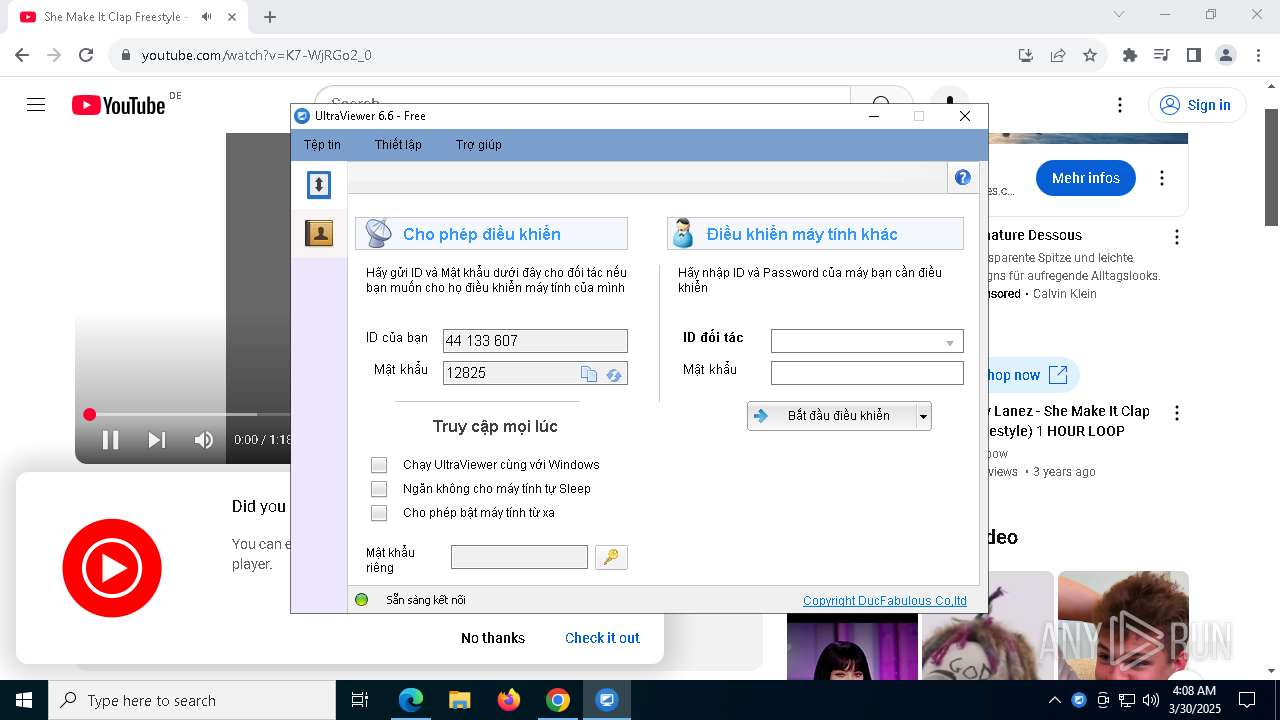The image size is (1280, 720).
Task: Show hidden system tray icons
Action: (x=1054, y=700)
